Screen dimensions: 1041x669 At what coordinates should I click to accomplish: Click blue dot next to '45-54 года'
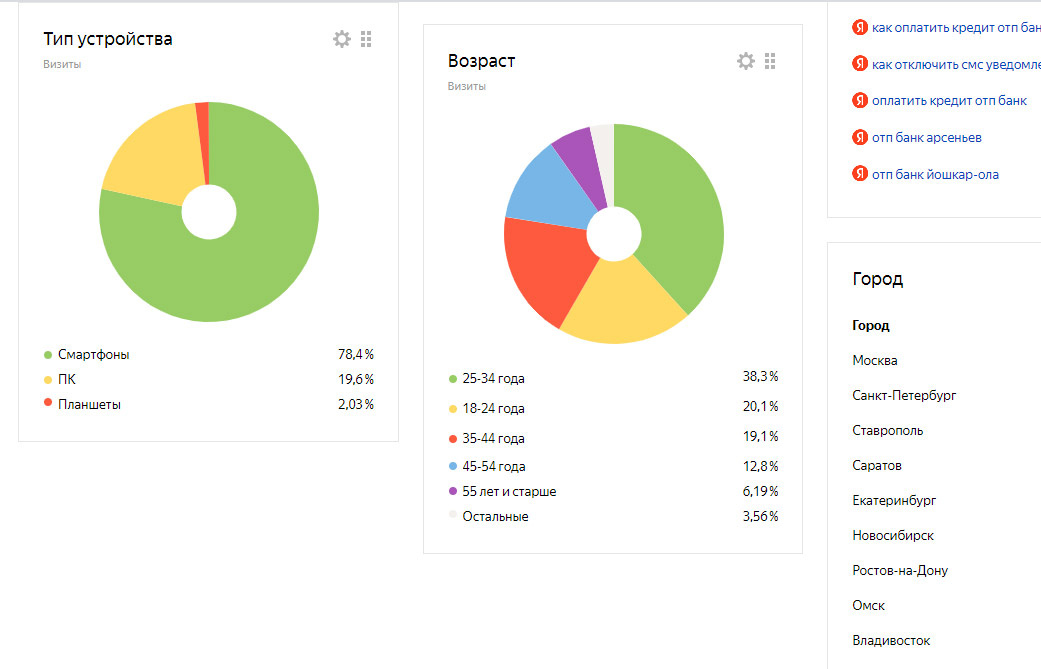pyautogui.click(x=453, y=466)
